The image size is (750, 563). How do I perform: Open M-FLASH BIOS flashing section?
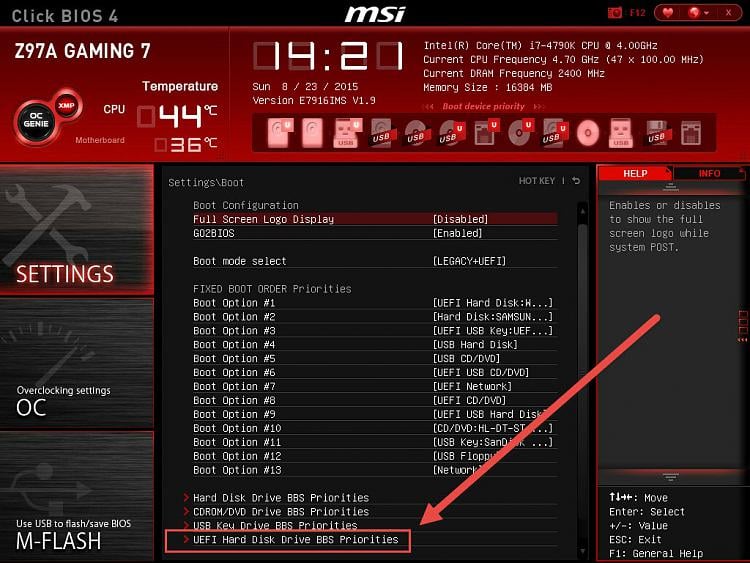pyautogui.click(x=77, y=497)
